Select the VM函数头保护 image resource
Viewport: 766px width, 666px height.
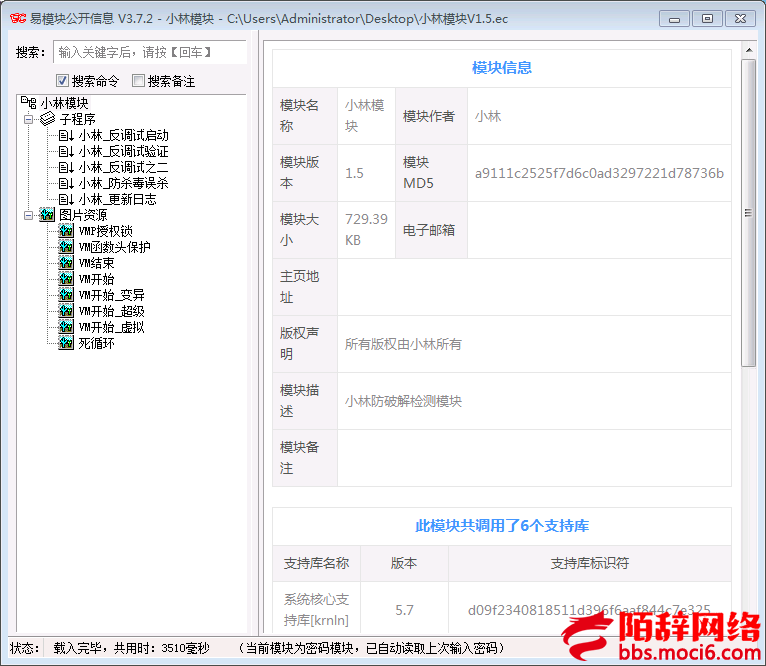tap(114, 247)
